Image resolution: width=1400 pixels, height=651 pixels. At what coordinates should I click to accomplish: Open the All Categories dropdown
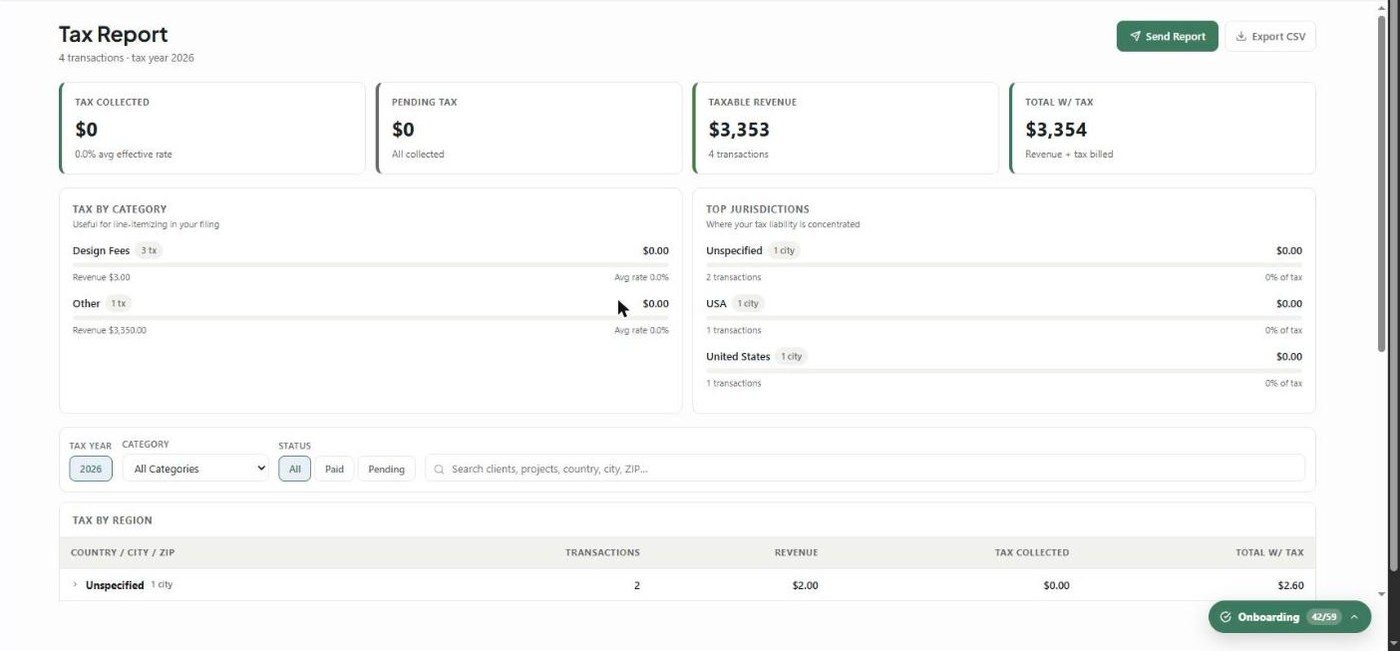click(196, 468)
